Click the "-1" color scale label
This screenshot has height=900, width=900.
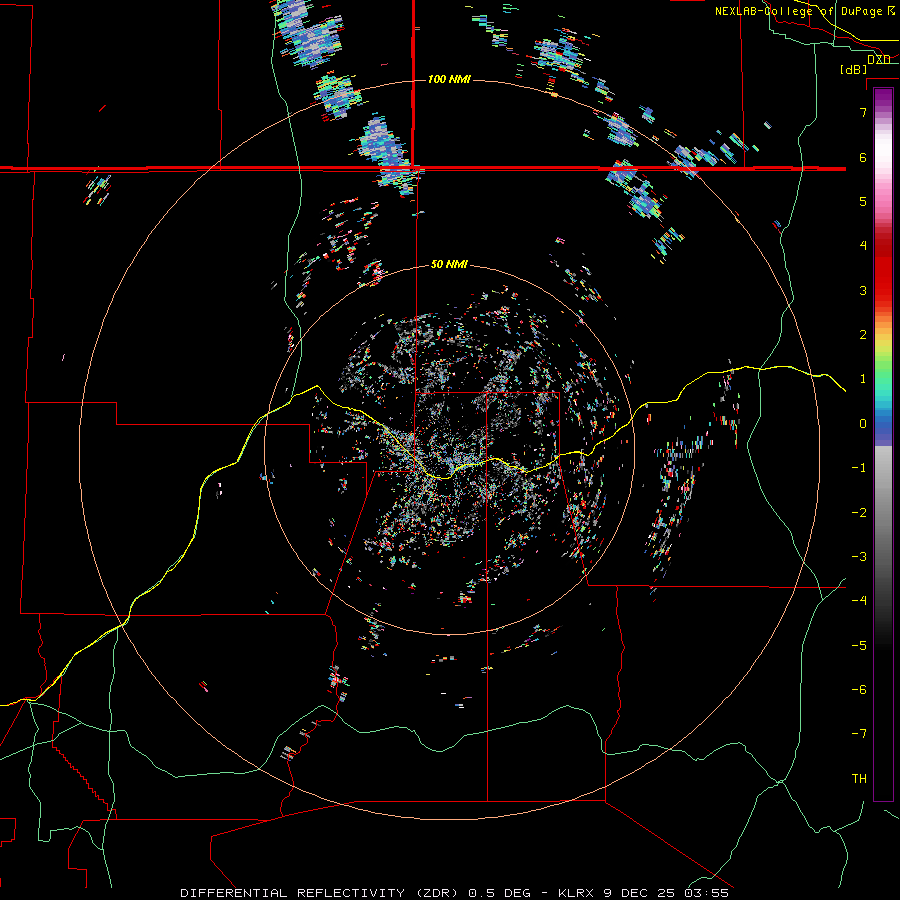859,468
